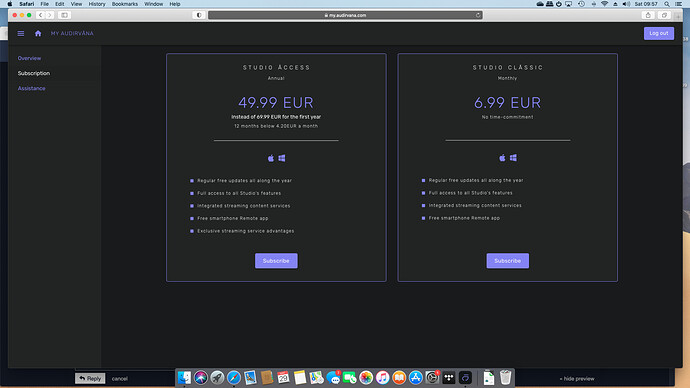Open Launchpad rocket icon in Dock

pos(217,377)
